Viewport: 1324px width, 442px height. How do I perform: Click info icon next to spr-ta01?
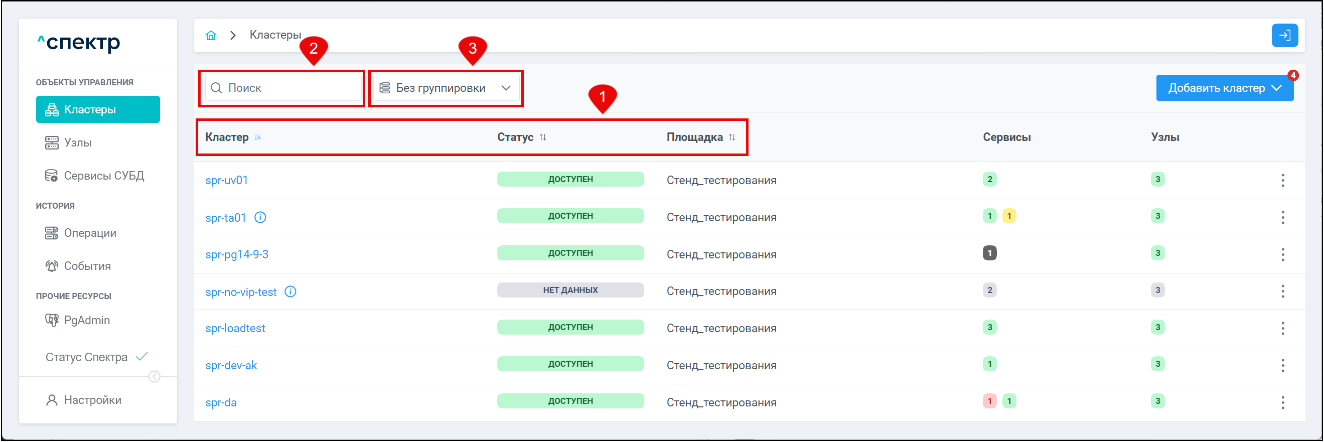coord(260,217)
